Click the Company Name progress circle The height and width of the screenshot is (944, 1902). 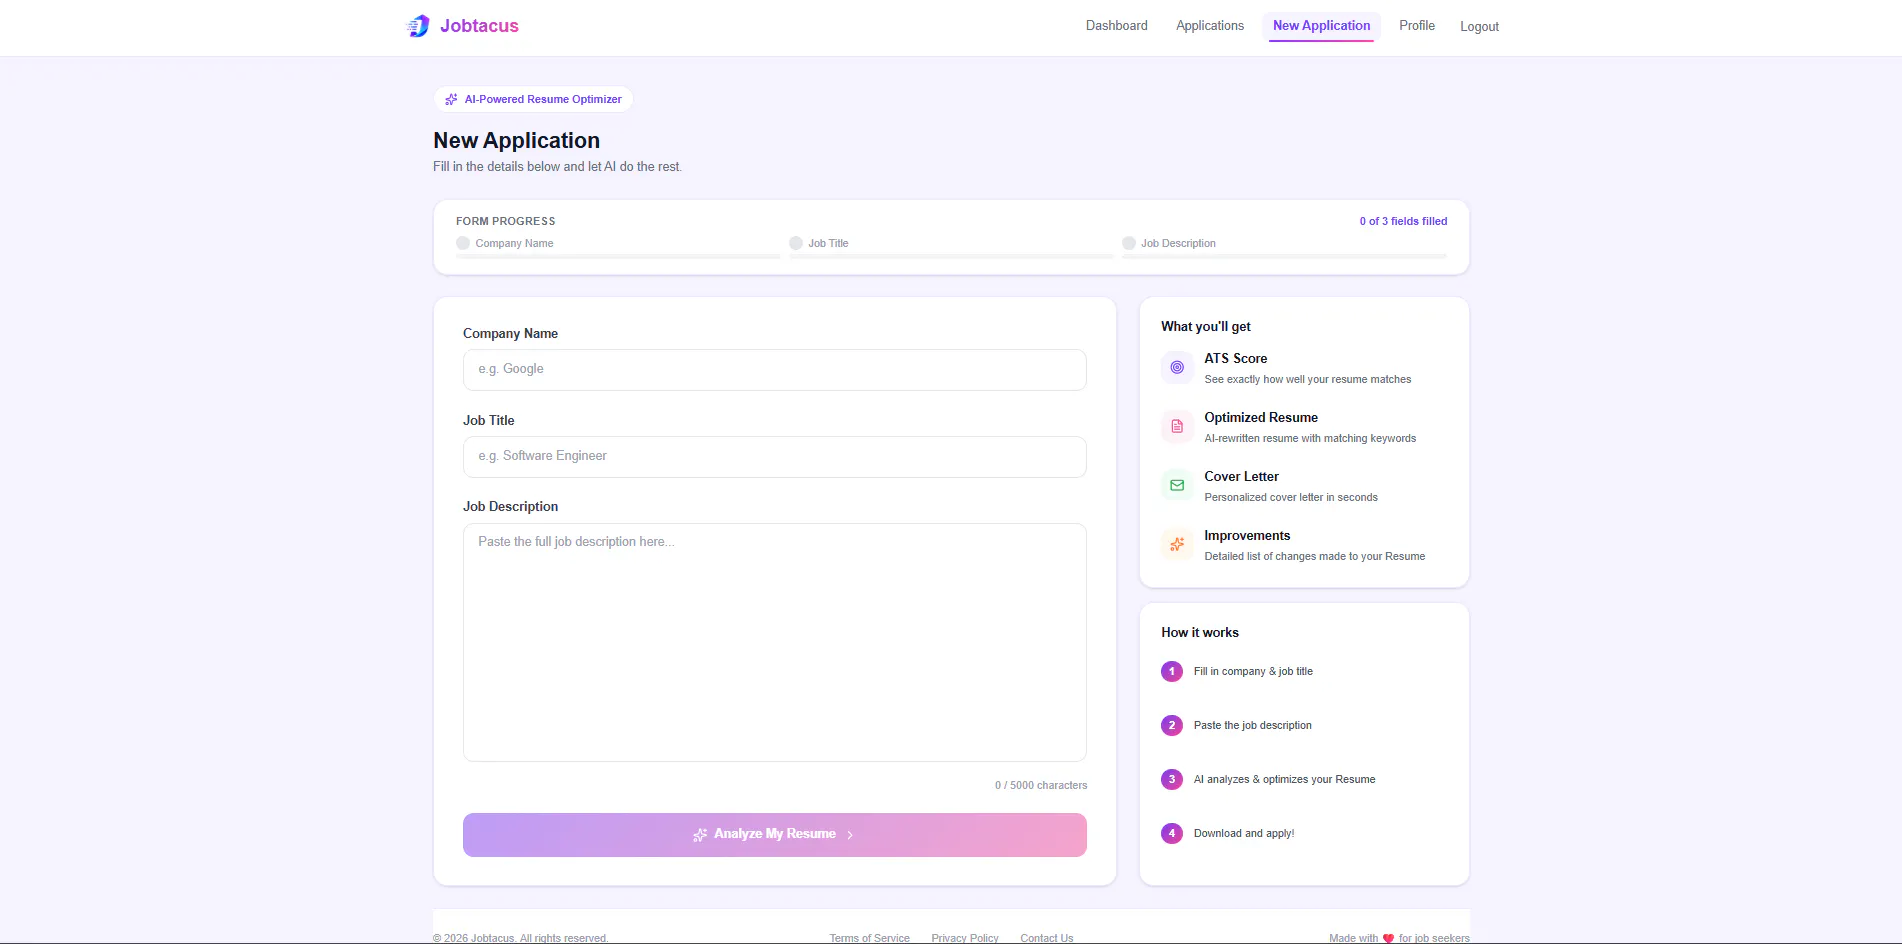point(463,243)
